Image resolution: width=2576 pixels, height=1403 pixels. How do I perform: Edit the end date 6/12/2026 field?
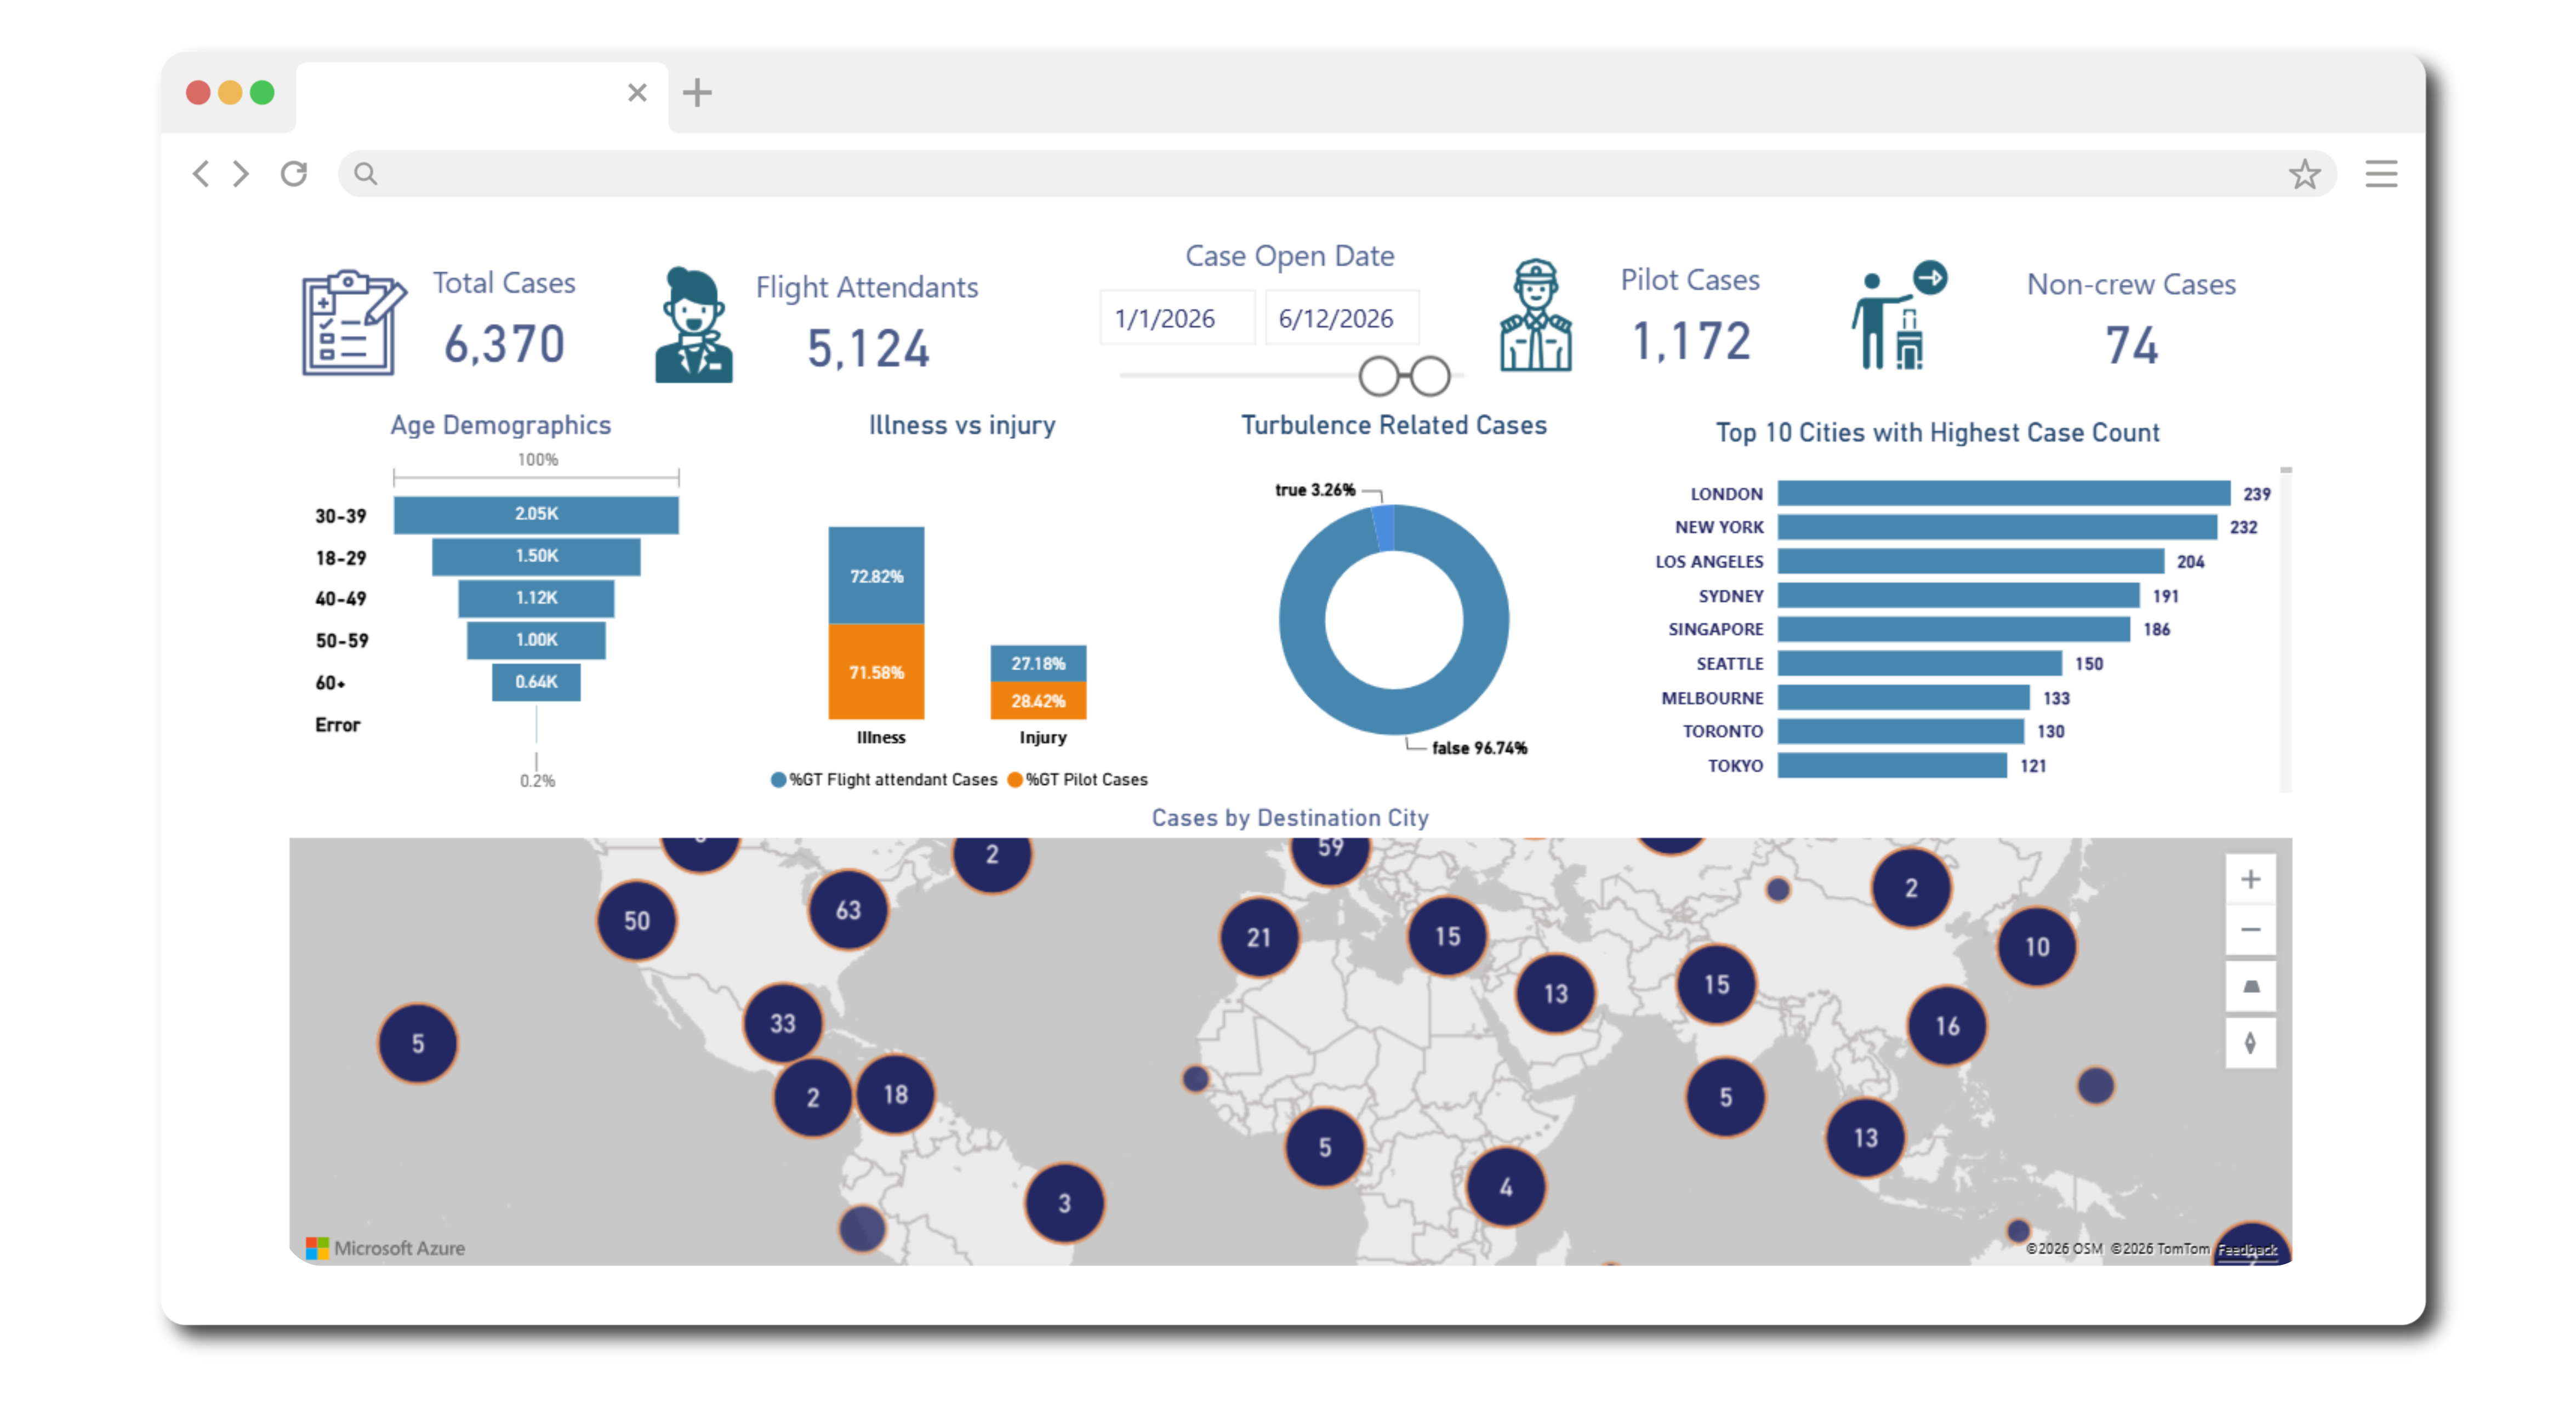(x=1341, y=318)
